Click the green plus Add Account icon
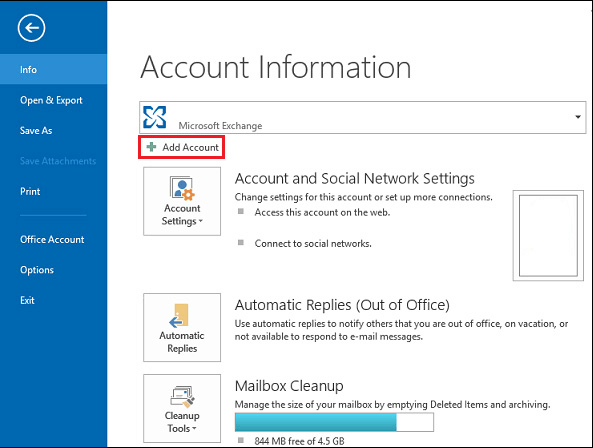 pyautogui.click(x=151, y=147)
